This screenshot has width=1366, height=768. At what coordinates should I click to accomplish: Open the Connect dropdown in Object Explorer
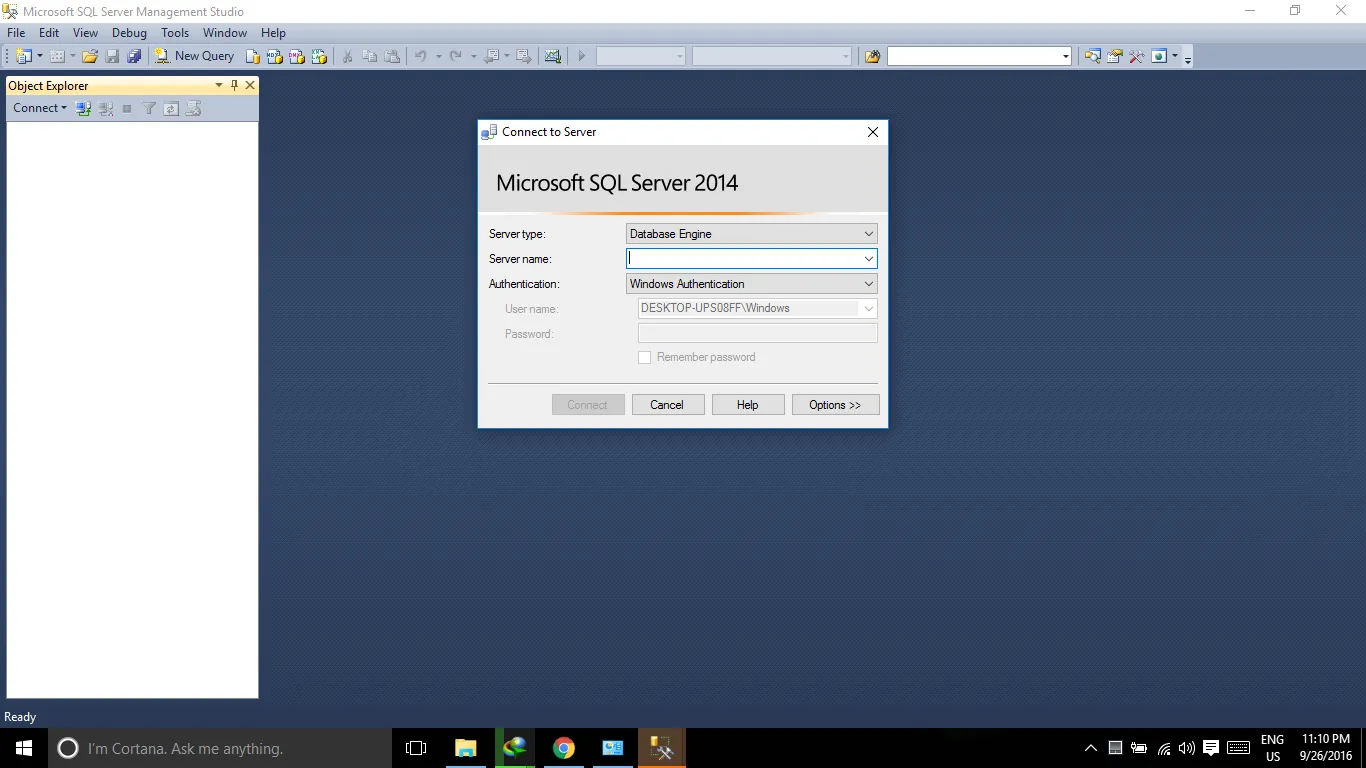40,108
